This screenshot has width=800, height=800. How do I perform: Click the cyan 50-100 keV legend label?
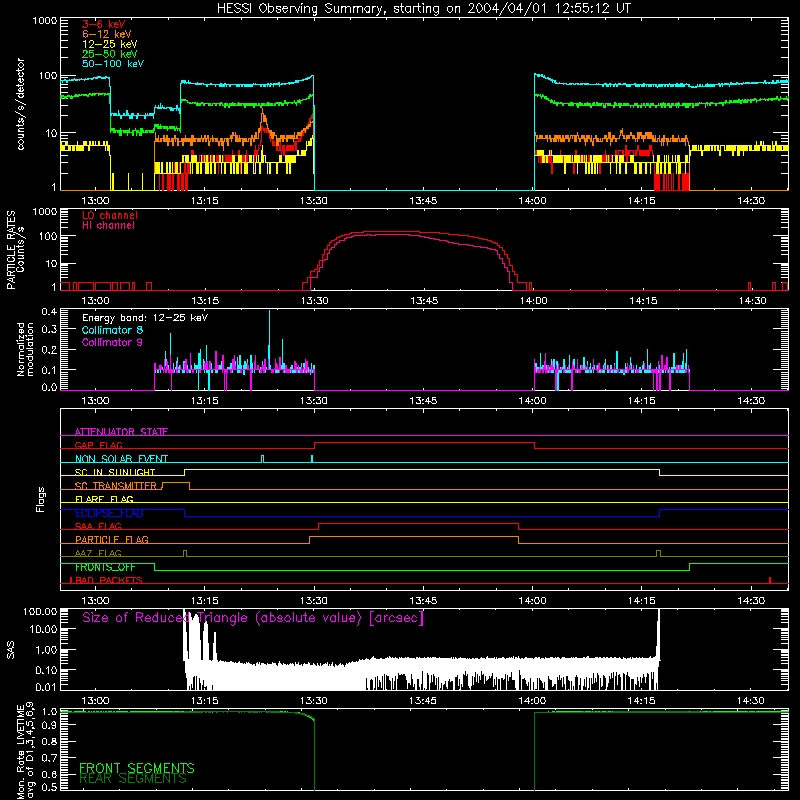coord(113,64)
